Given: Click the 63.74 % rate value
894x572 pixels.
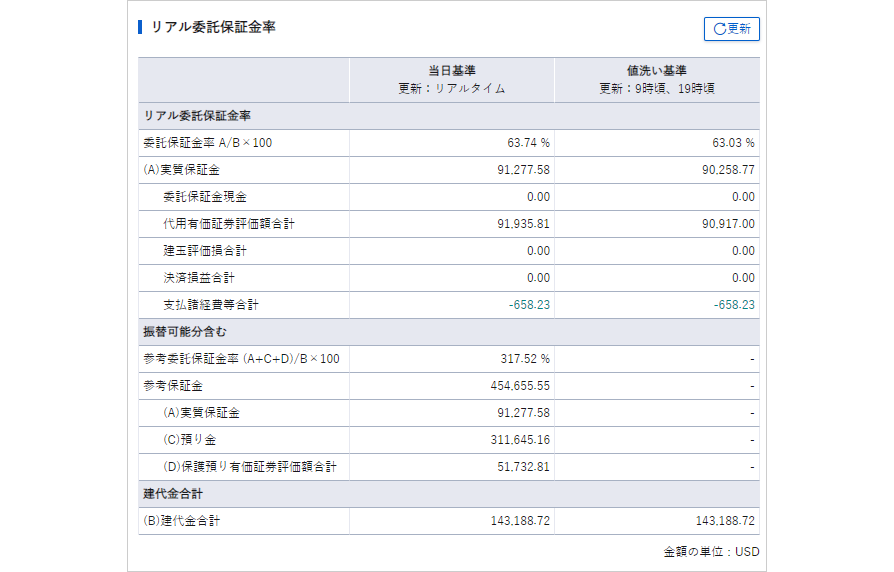Looking at the screenshot, I should [x=528, y=143].
